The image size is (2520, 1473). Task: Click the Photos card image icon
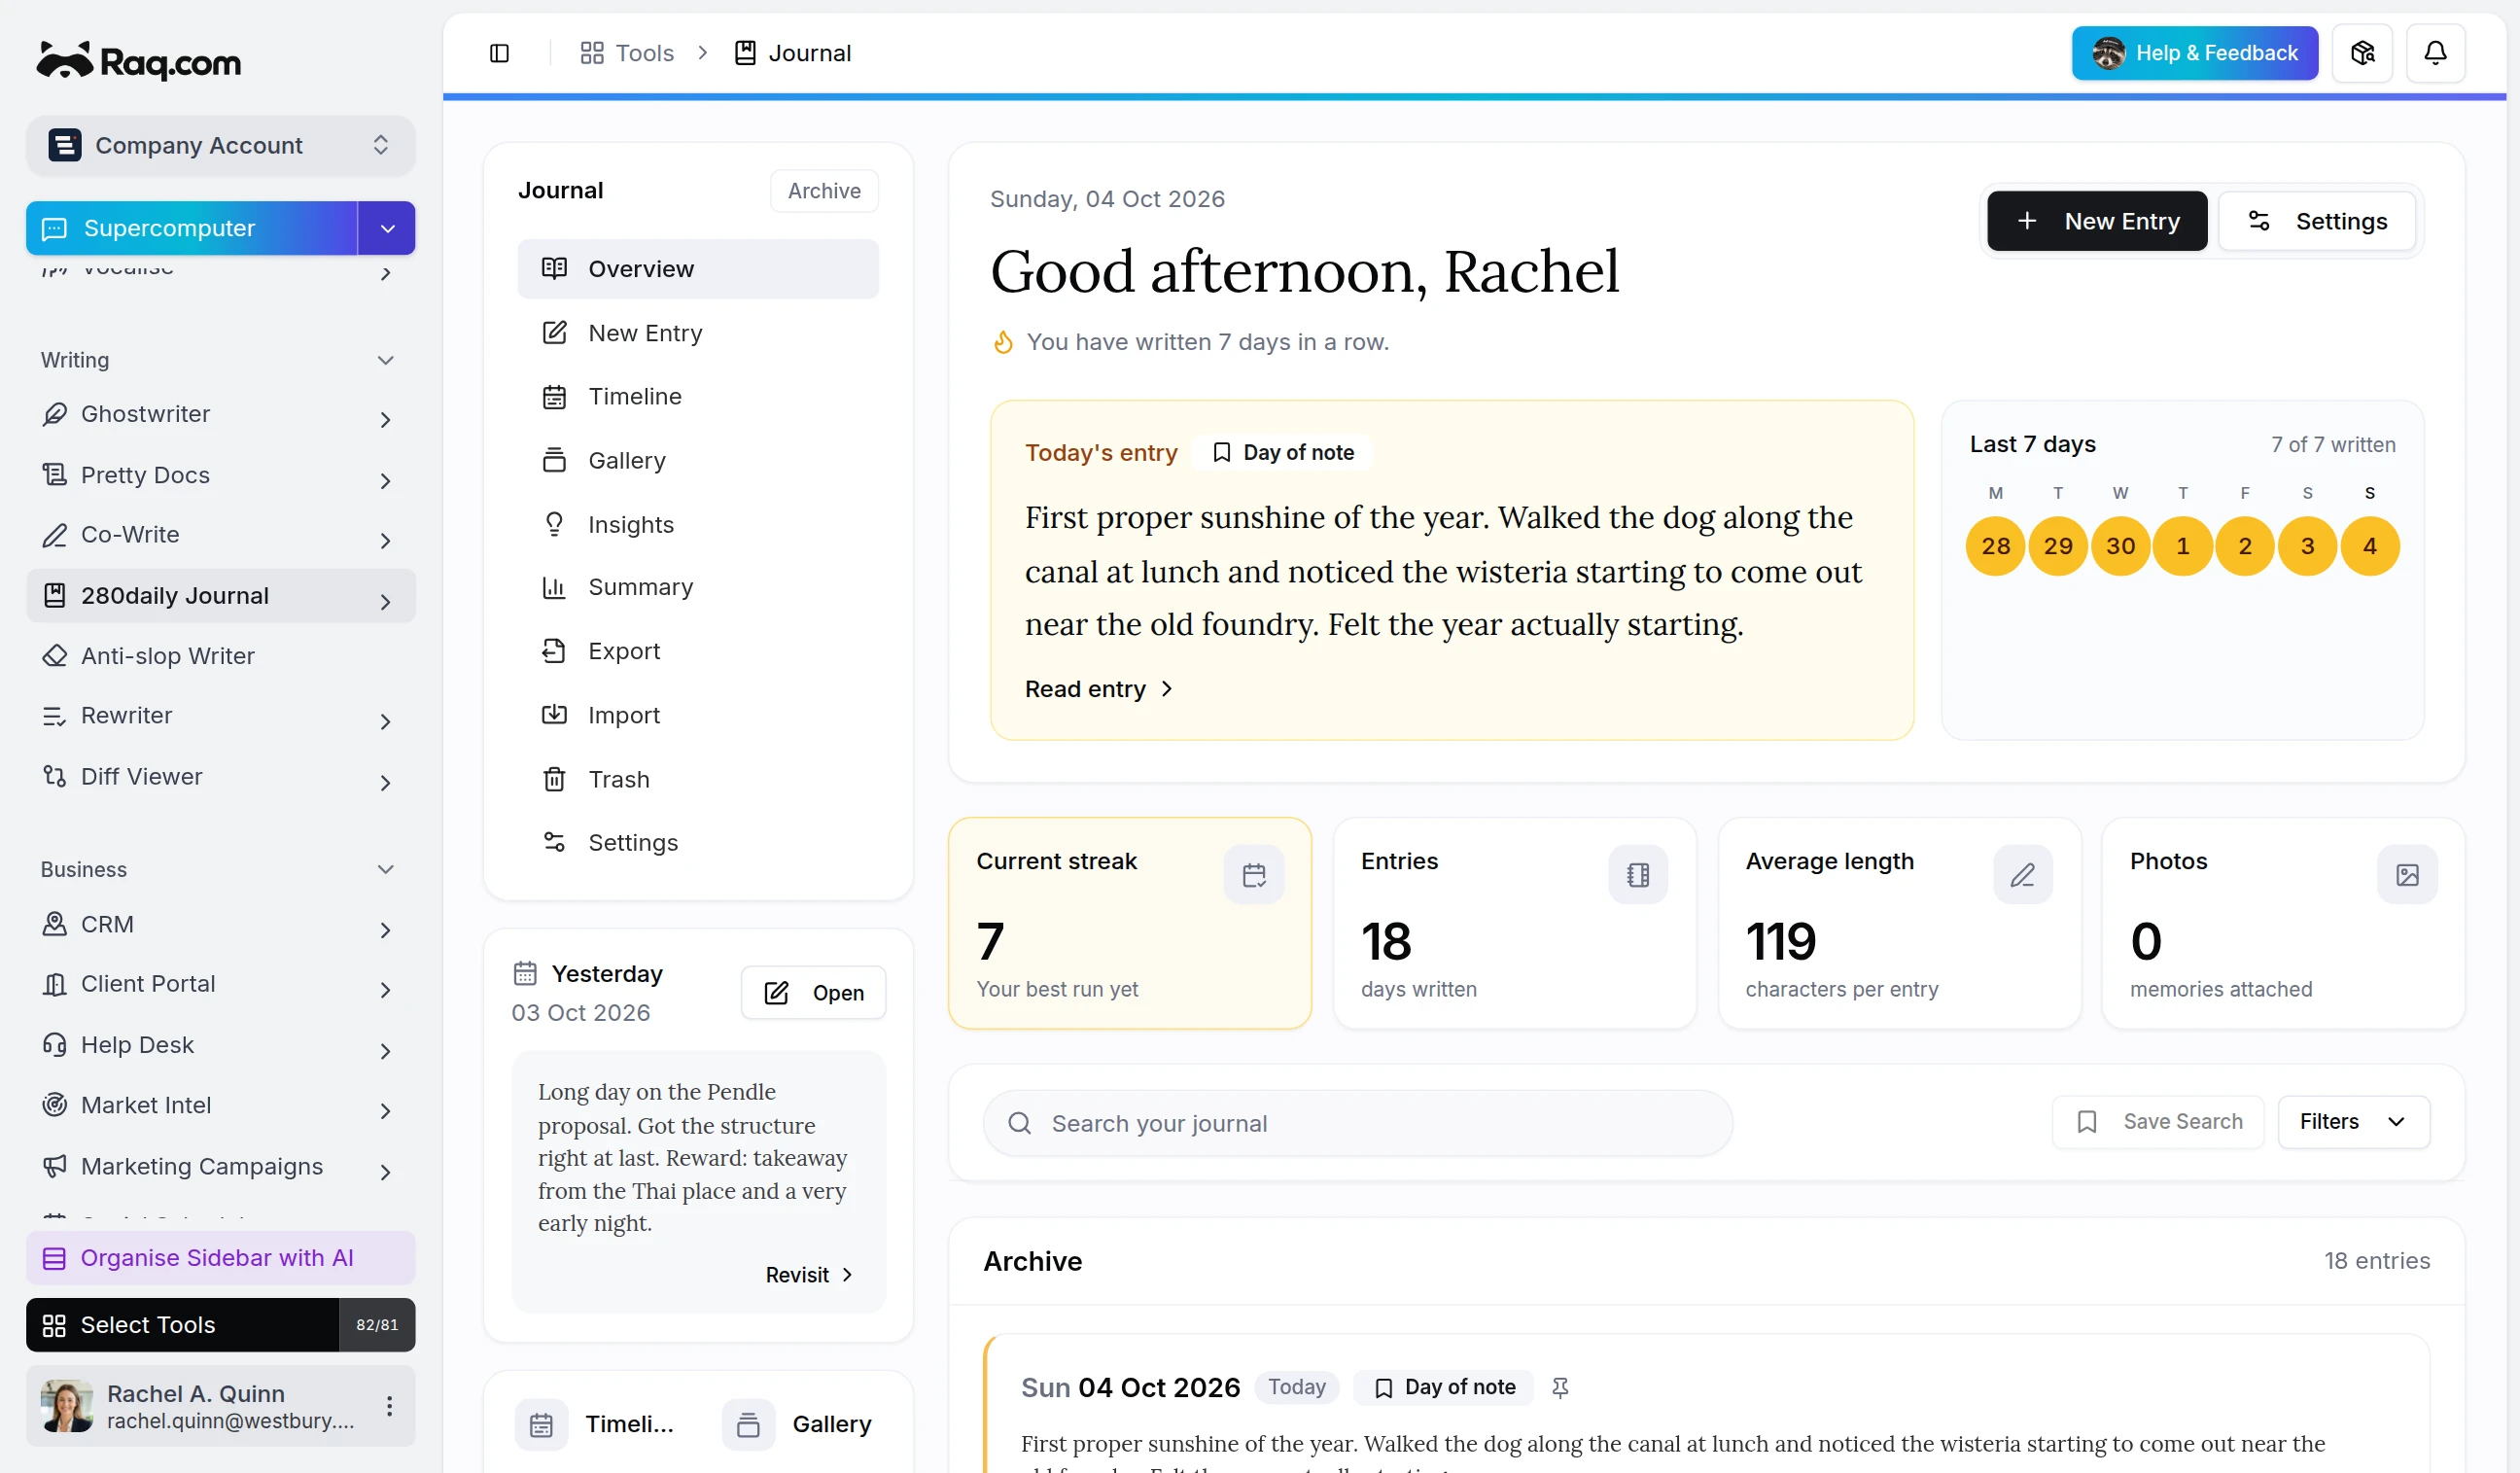[x=2407, y=875]
